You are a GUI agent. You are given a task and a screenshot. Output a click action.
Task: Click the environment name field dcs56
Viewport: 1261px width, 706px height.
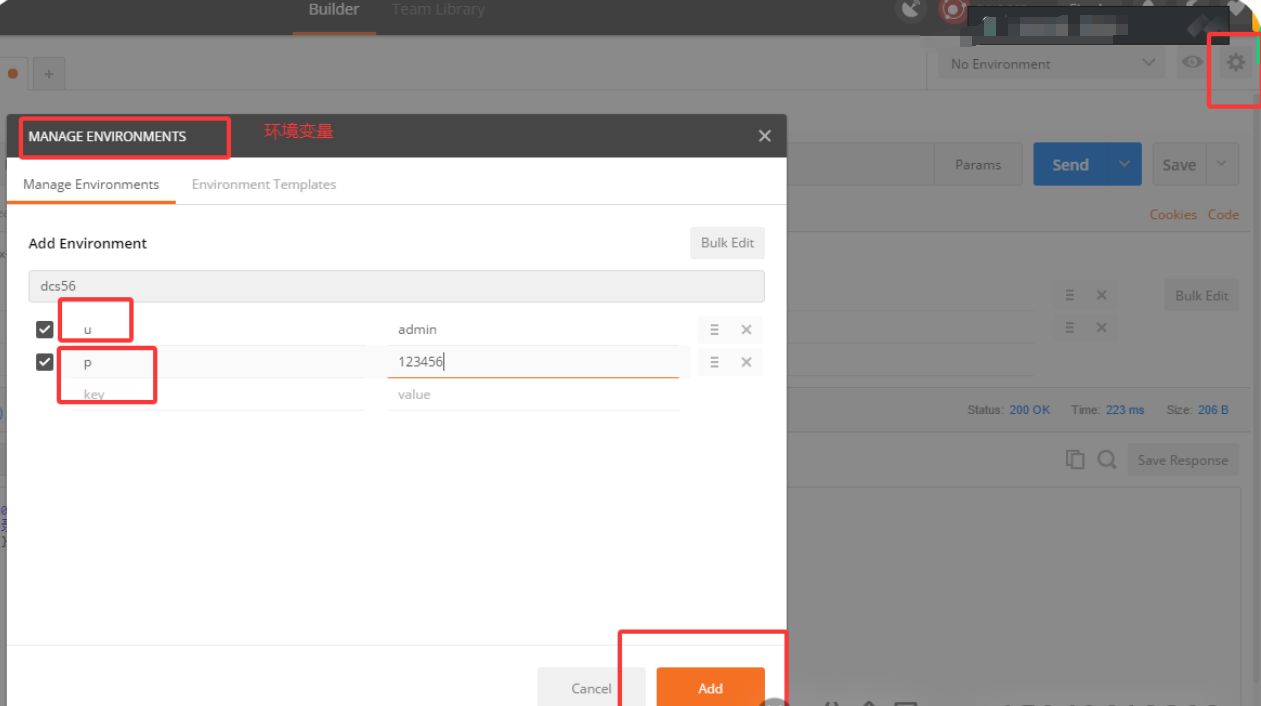[x=396, y=286]
